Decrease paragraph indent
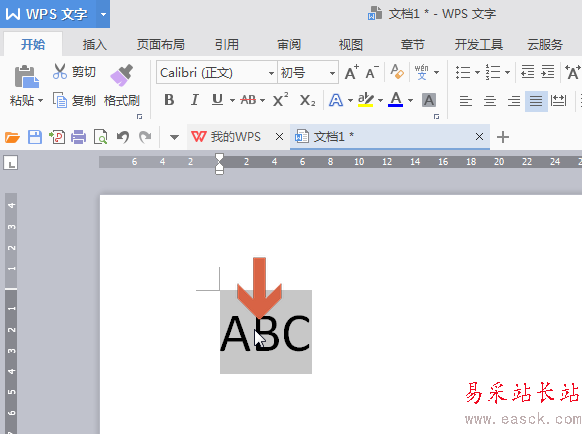Screen dimensions: 582x434 pos(527,72)
